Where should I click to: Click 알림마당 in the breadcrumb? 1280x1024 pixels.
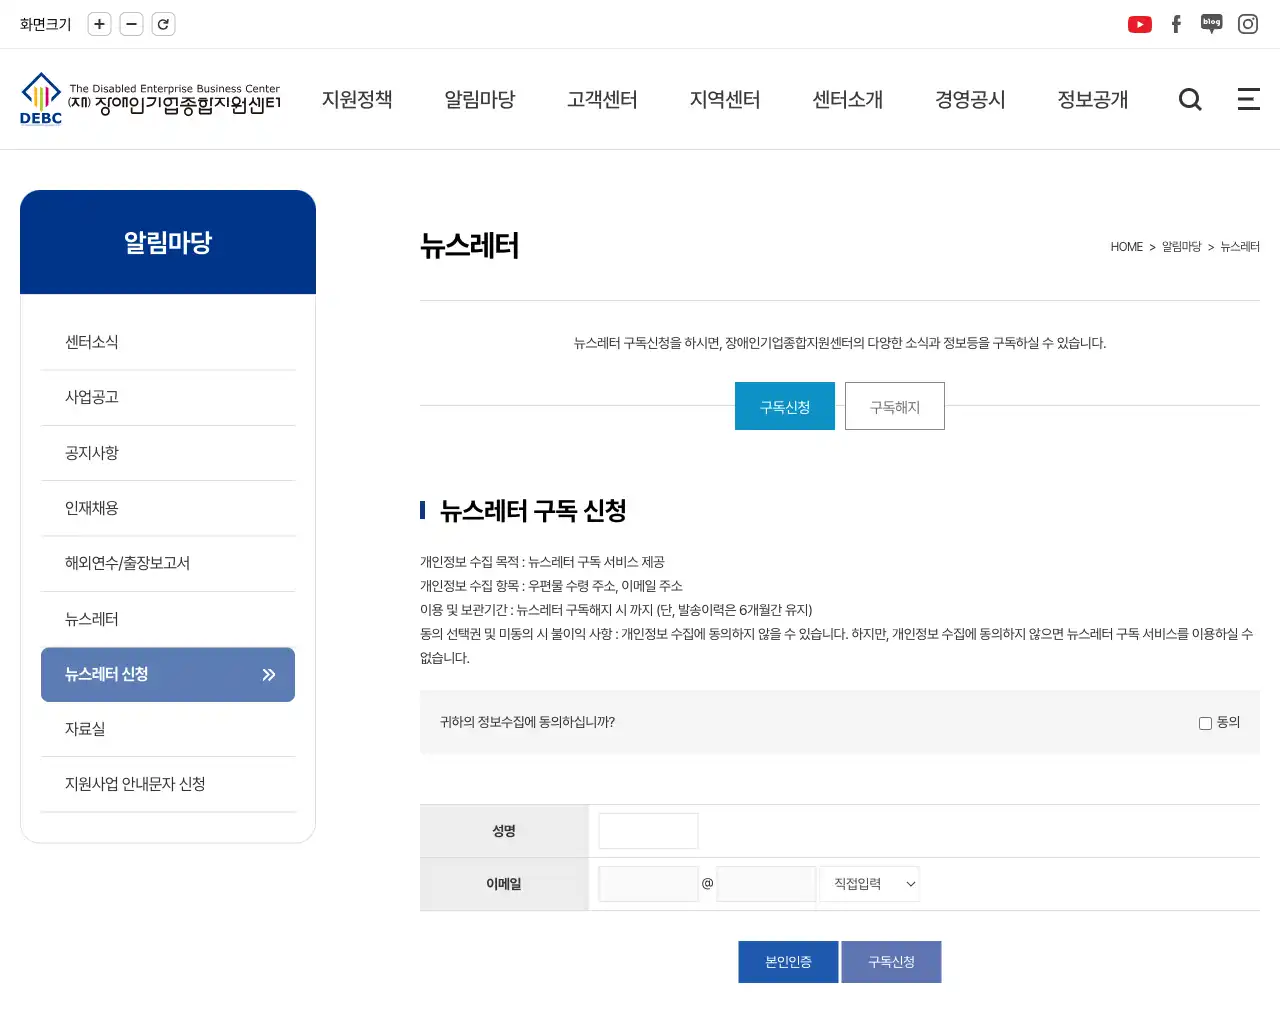1181,247
